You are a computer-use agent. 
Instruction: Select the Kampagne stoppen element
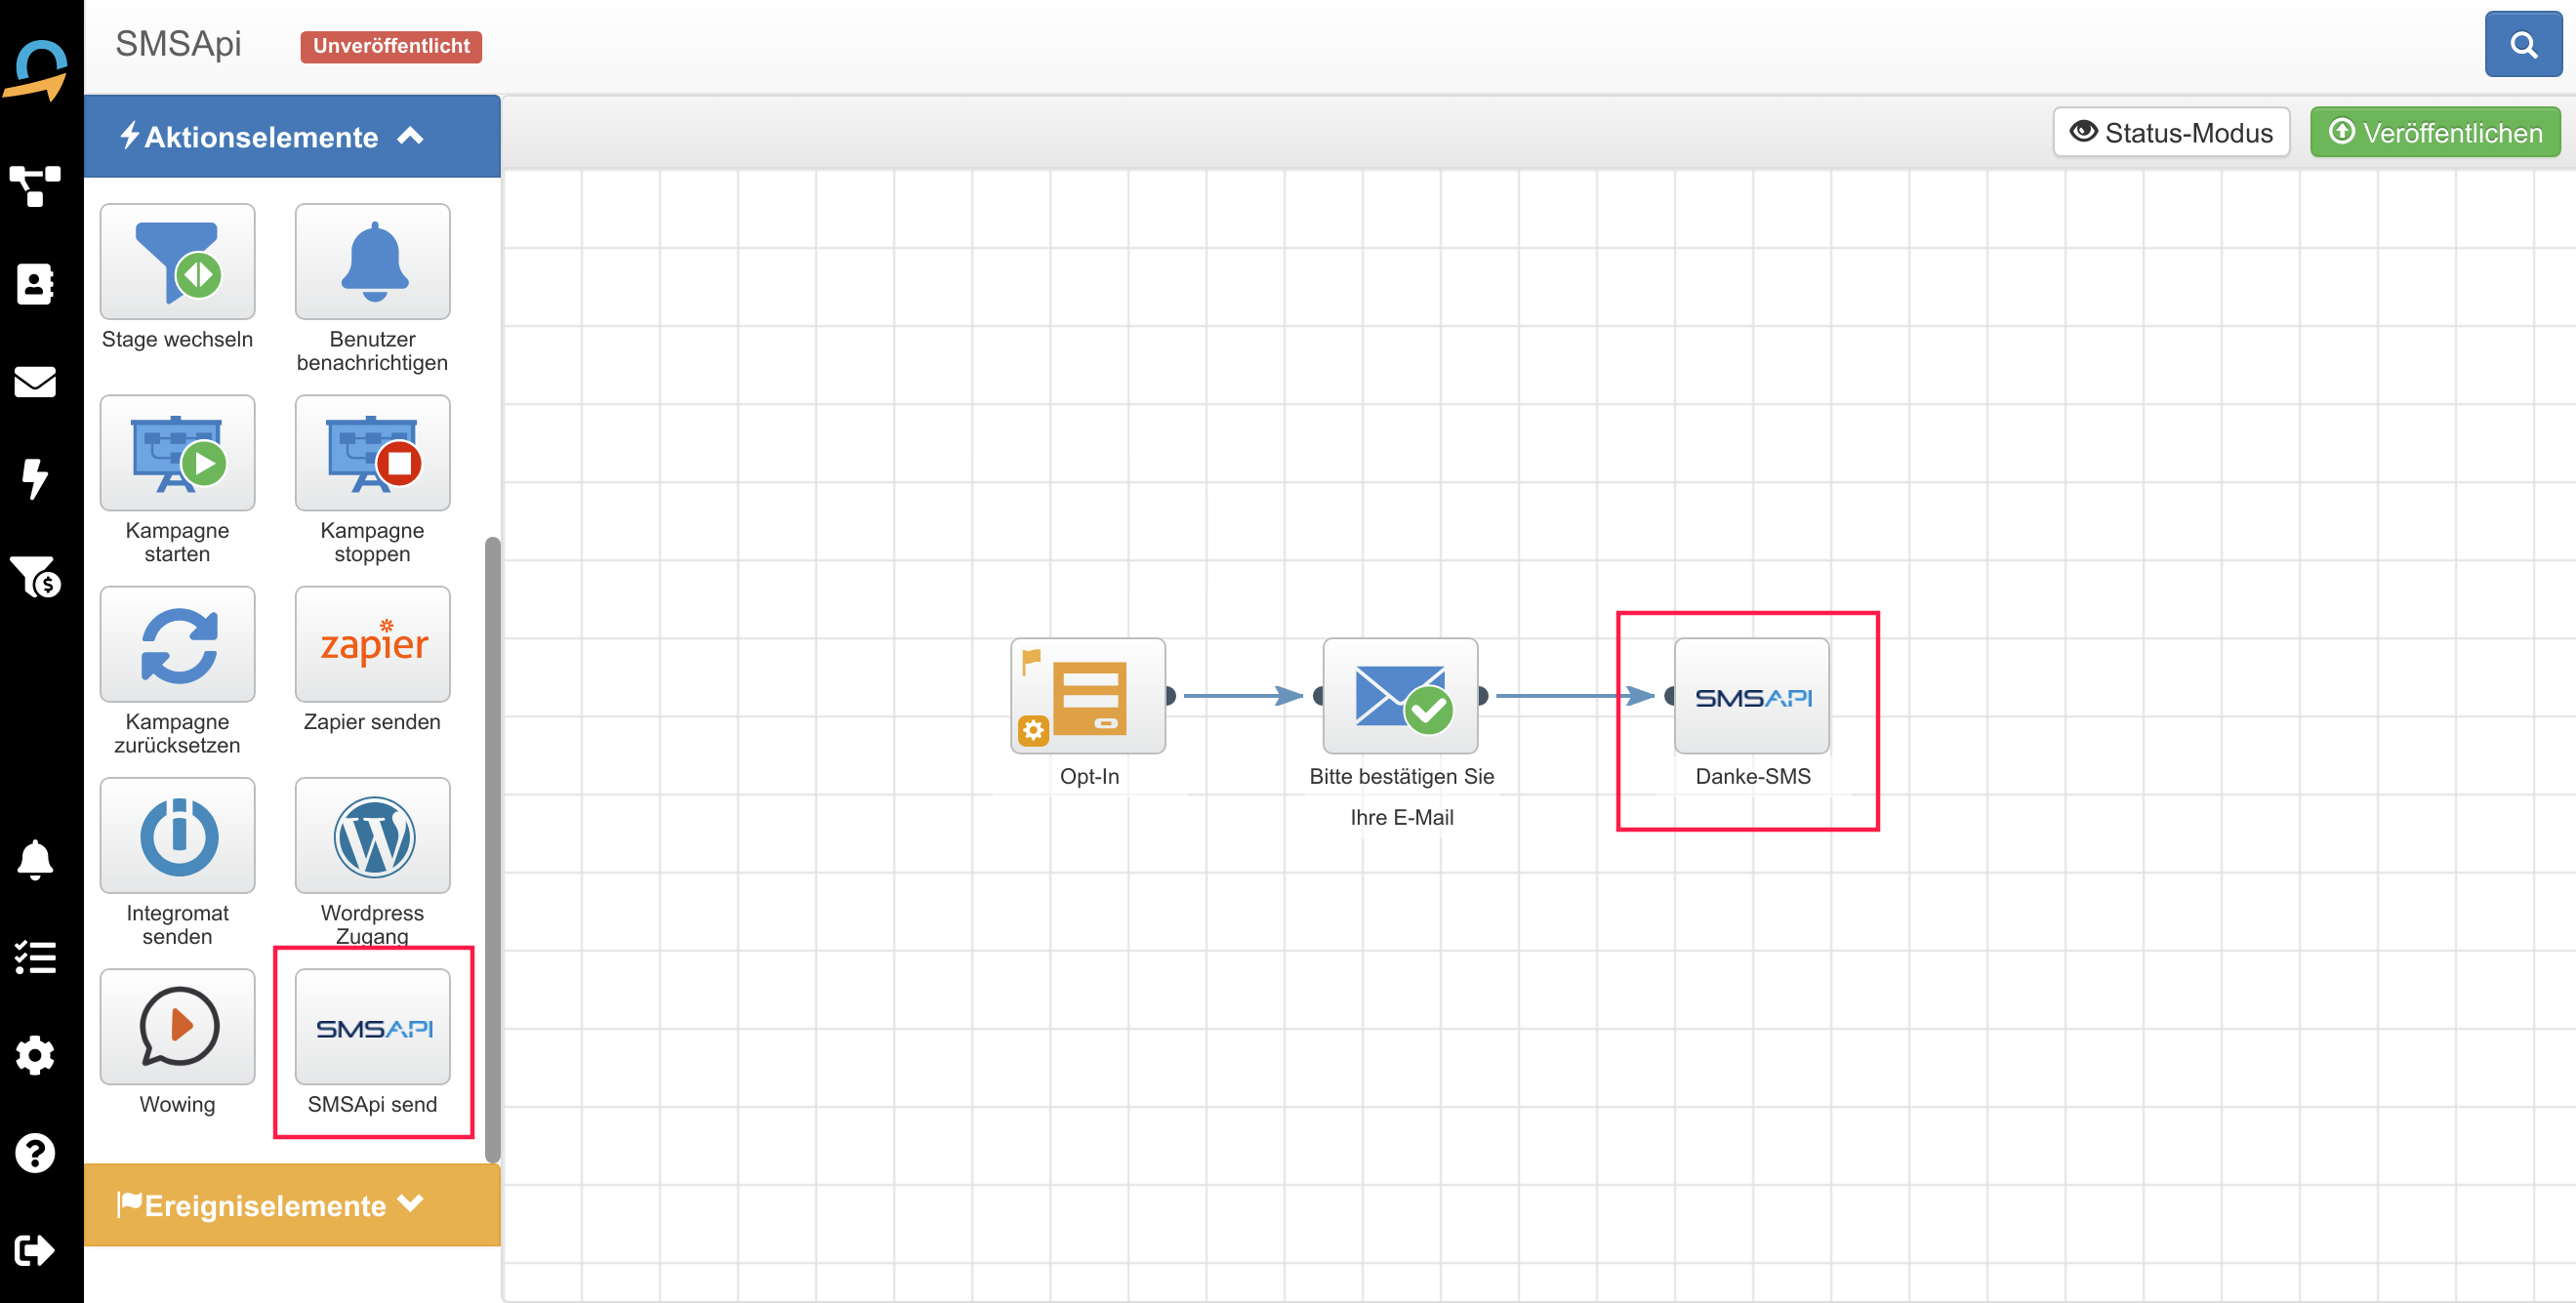(x=372, y=454)
